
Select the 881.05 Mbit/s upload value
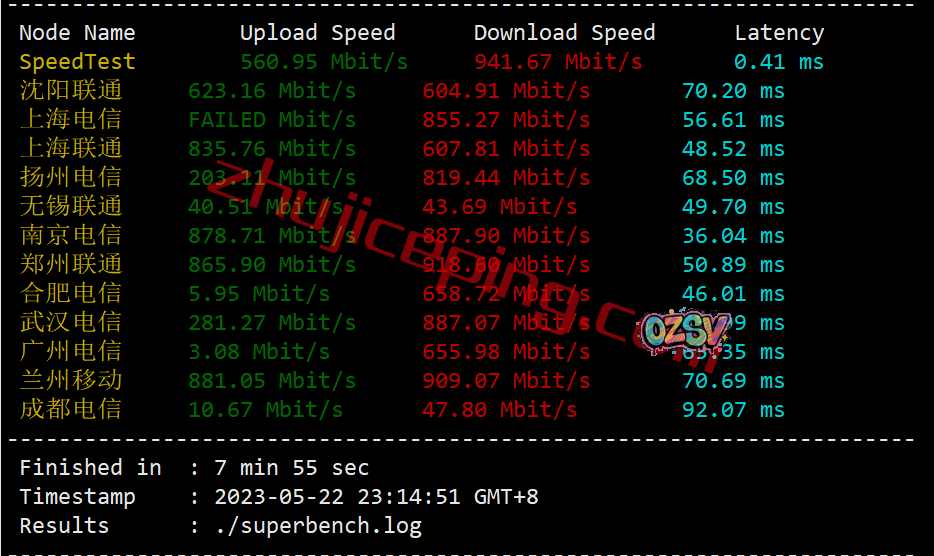tap(272, 381)
